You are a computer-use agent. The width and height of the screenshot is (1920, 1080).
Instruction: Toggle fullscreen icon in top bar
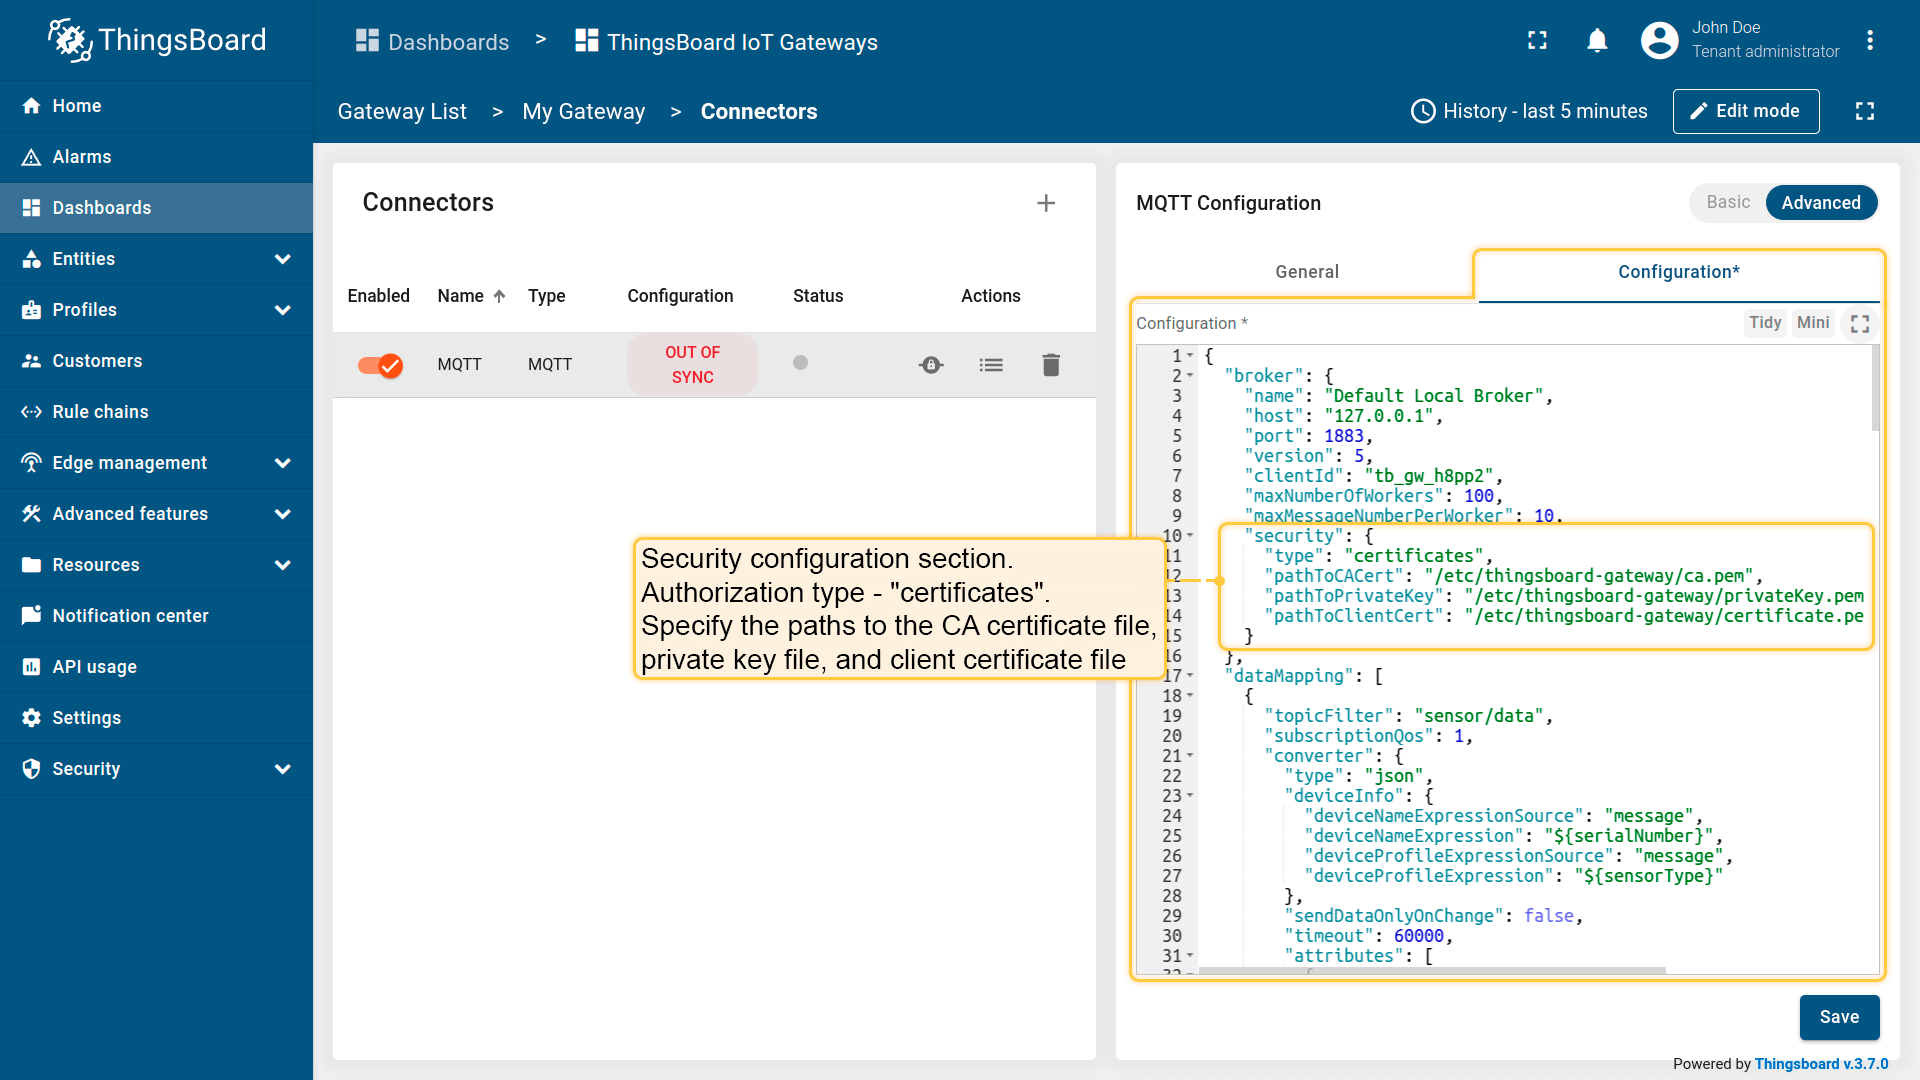(1538, 40)
